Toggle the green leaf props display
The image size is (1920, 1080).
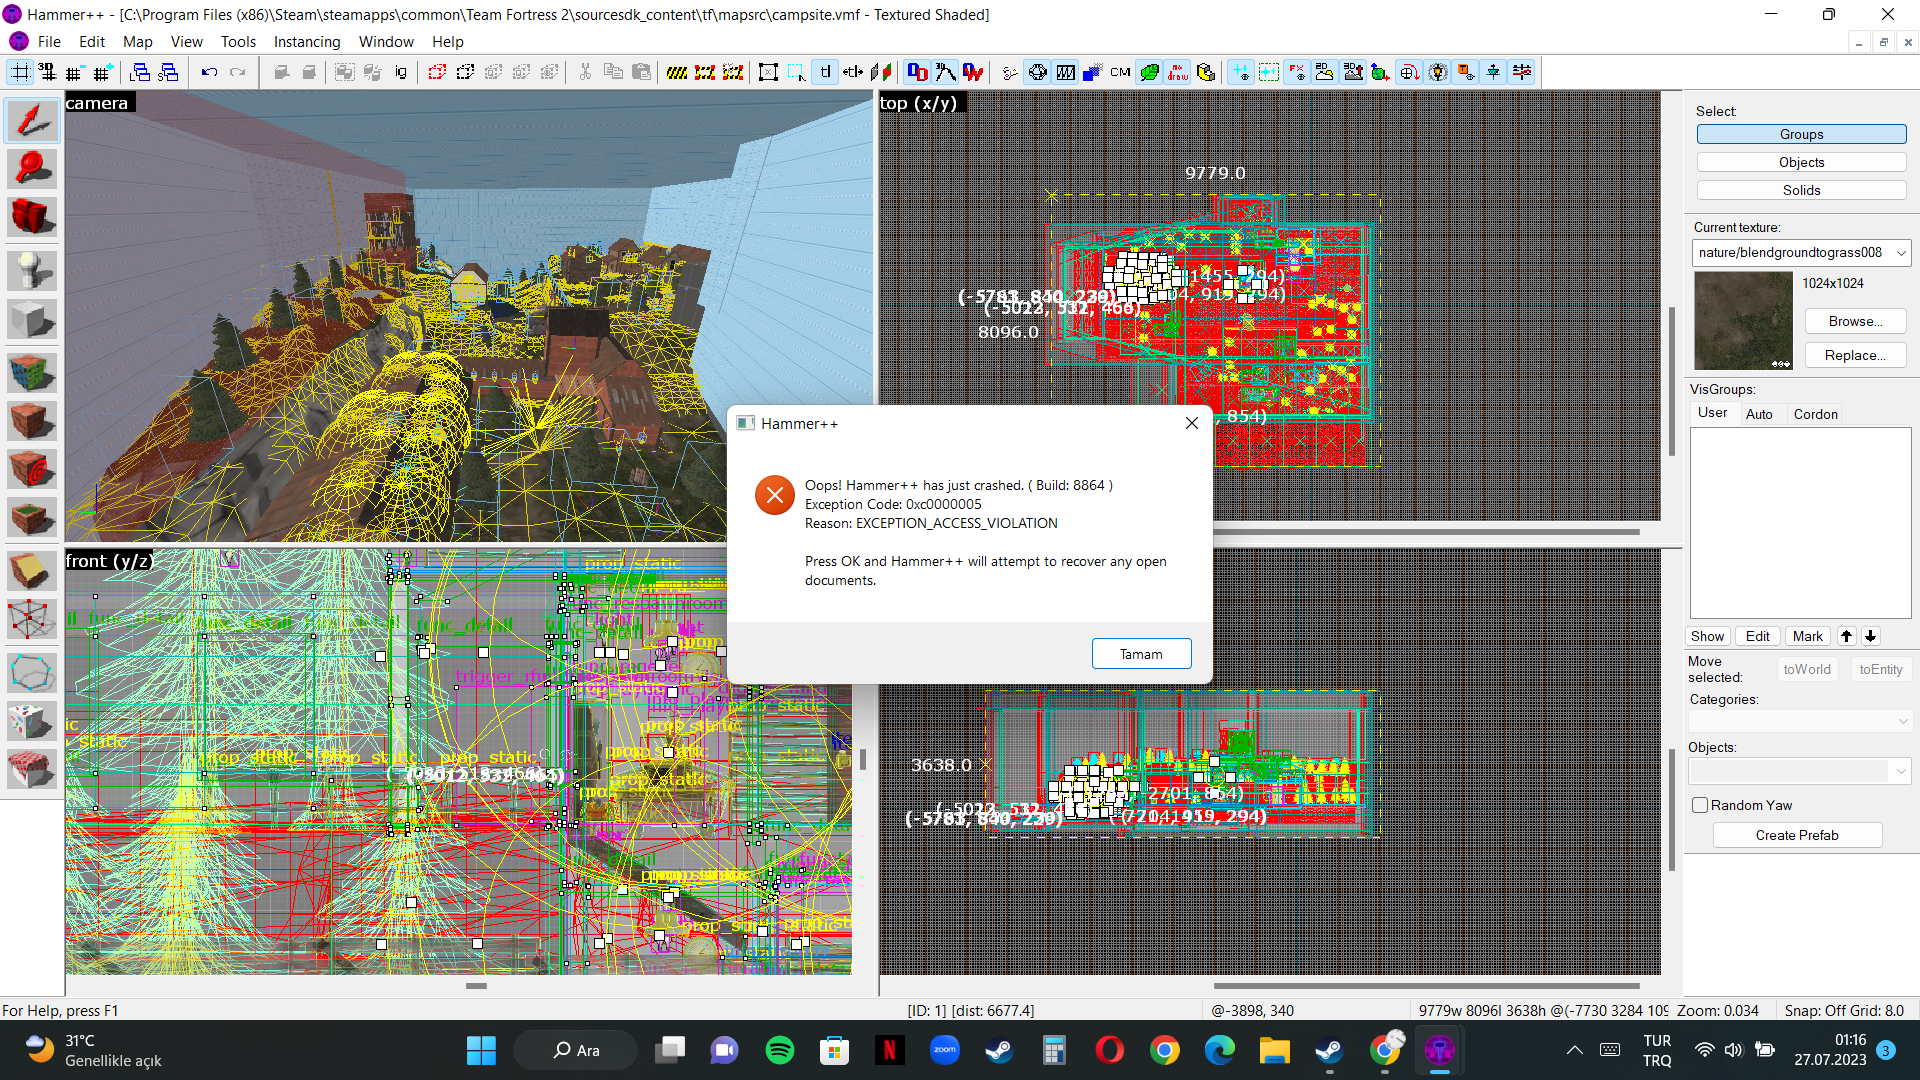pyautogui.click(x=1150, y=72)
